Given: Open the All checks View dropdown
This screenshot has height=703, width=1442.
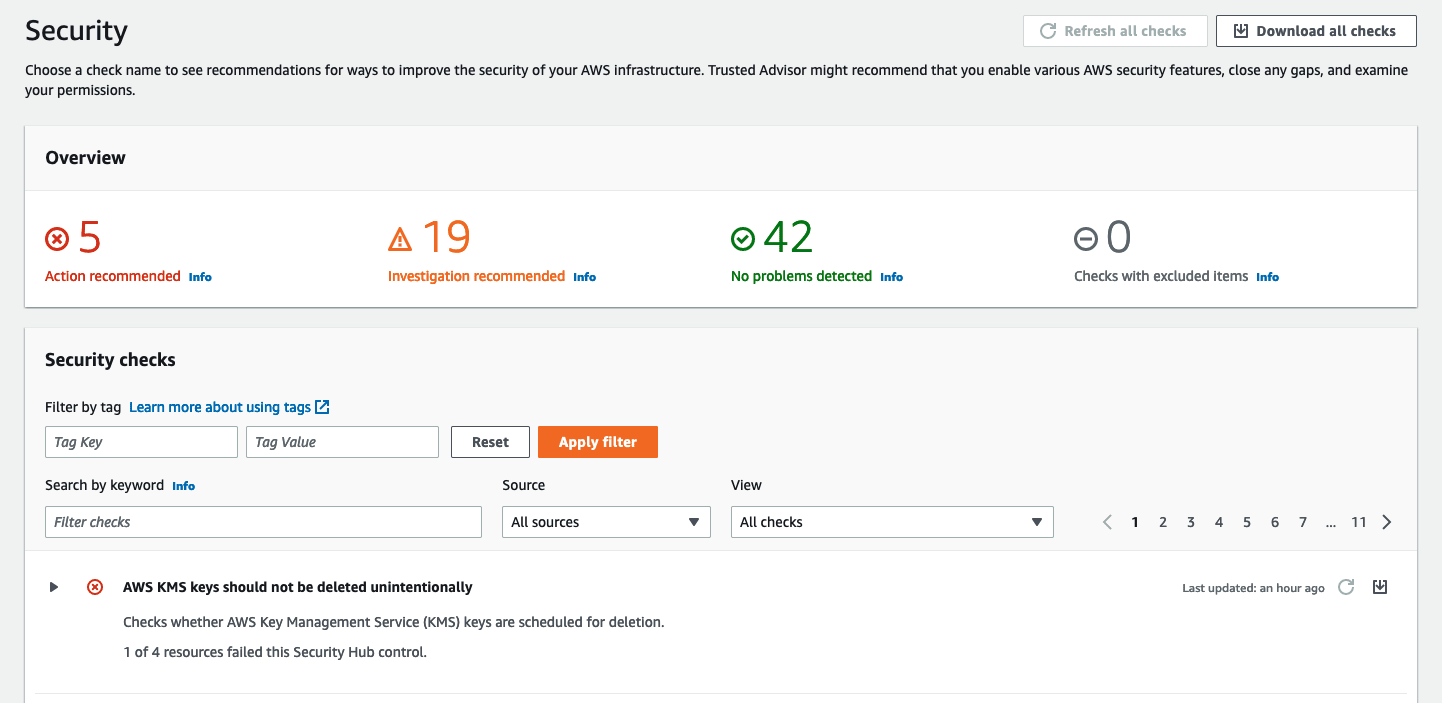Looking at the screenshot, I should 892,522.
